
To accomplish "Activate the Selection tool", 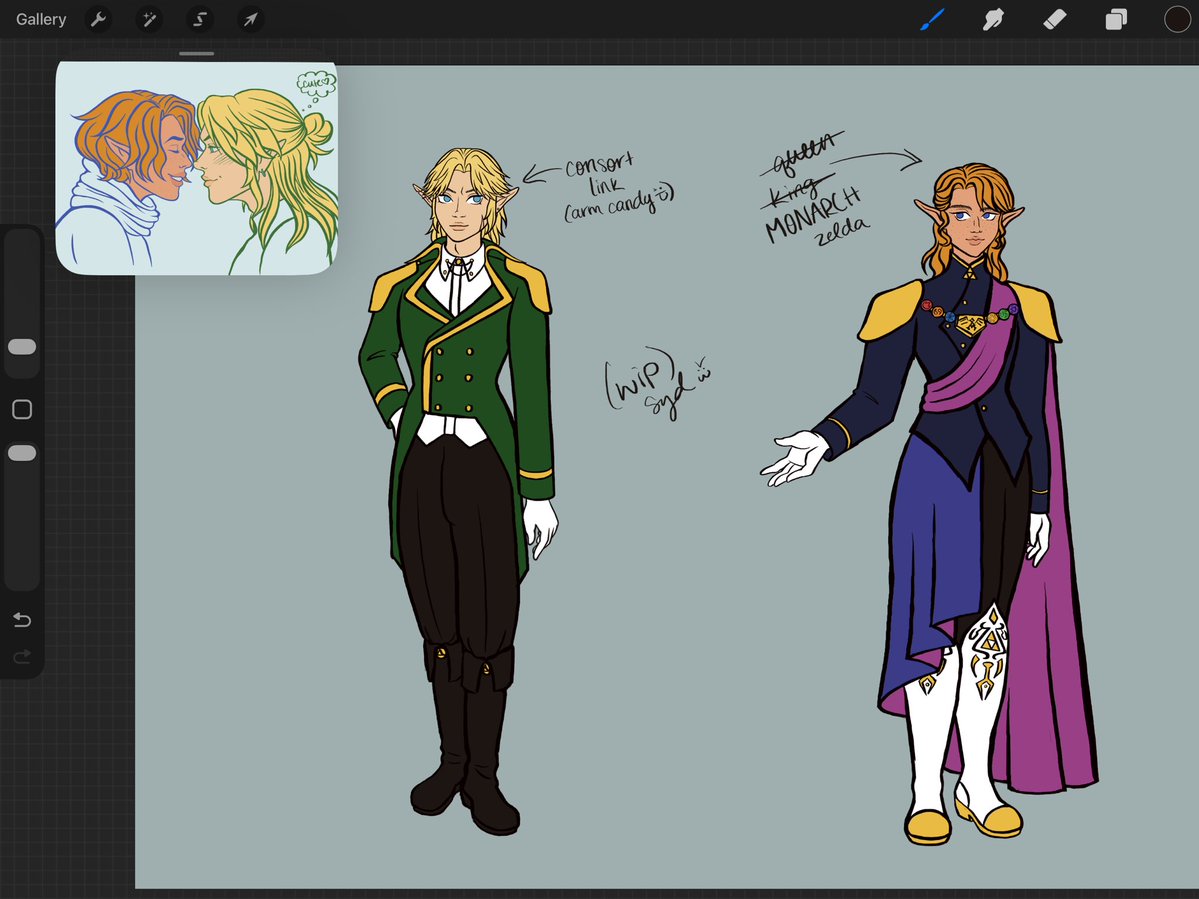I will click(x=200, y=19).
